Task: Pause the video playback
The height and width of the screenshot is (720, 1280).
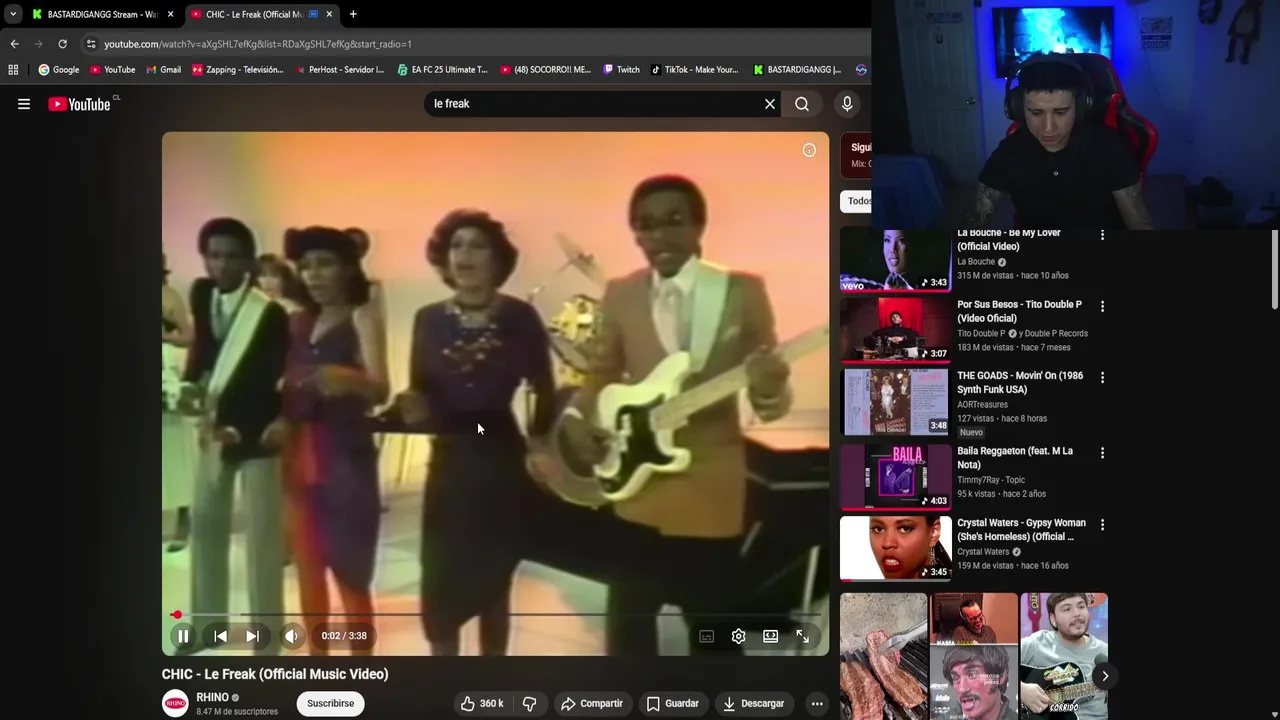Action: pos(183,636)
